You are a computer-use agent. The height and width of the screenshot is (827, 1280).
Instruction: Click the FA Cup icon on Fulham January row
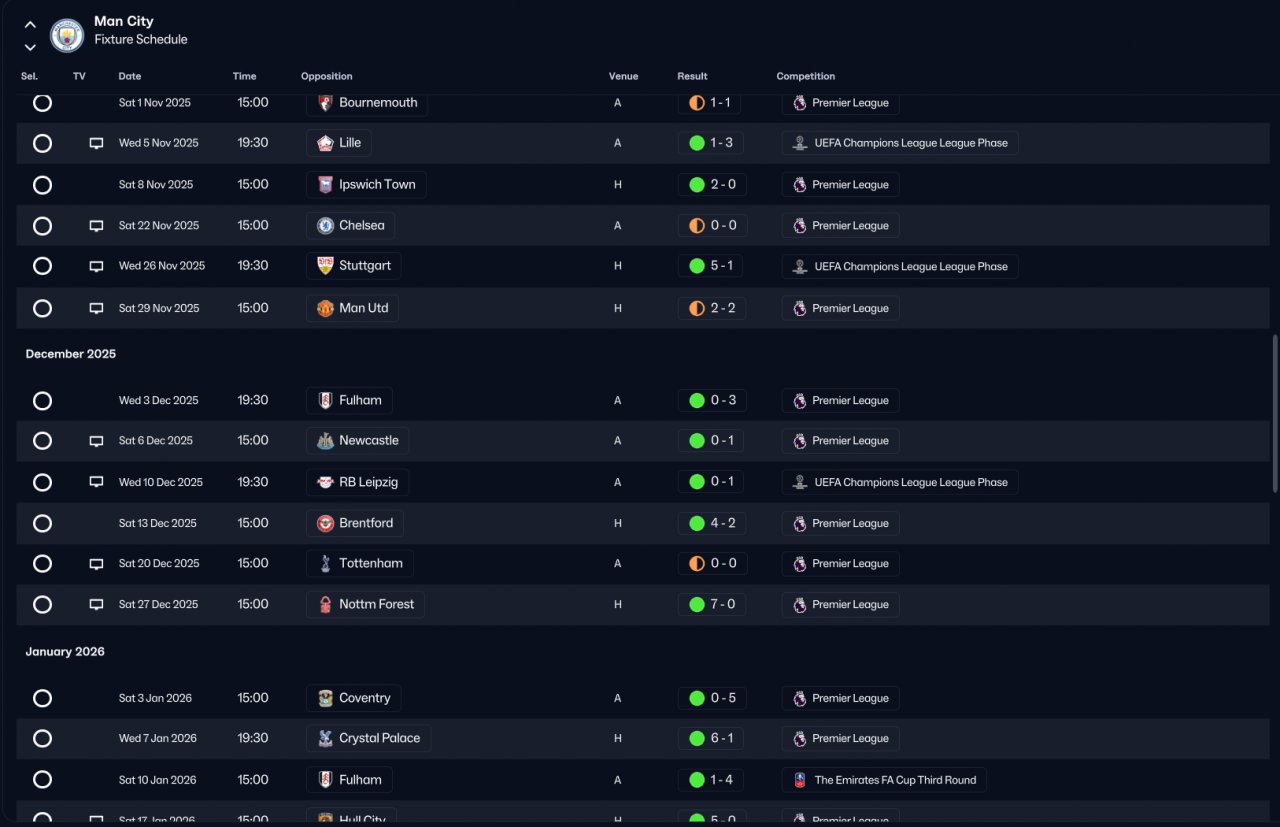pos(799,780)
